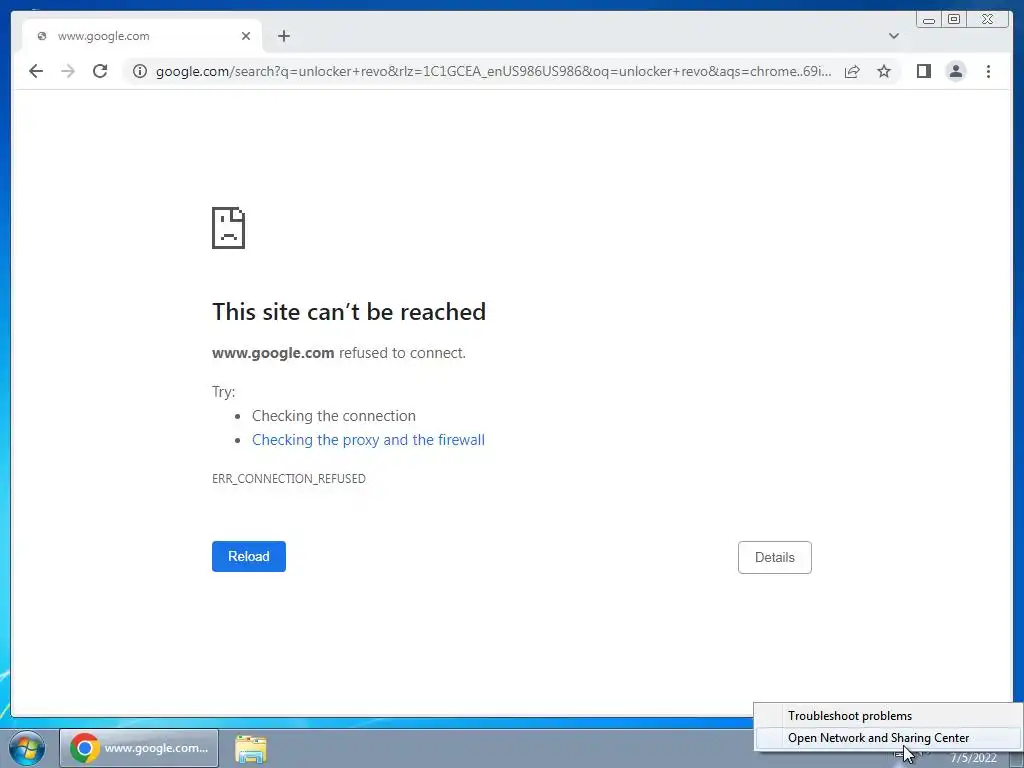Click 'This site can't be reached' heading
Image resolution: width=1024 pixels, height=768 pixels.
pos(349,312)
